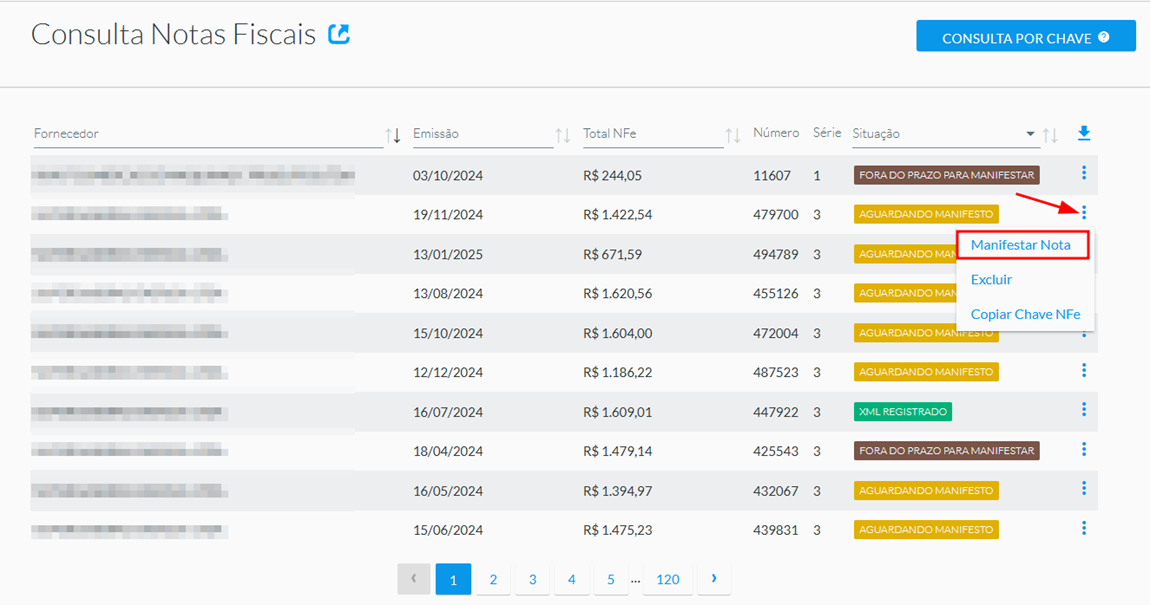Click emission date 03/10/2024
The height and width of the screenshot is (605, 1150).
coord(447,176)
